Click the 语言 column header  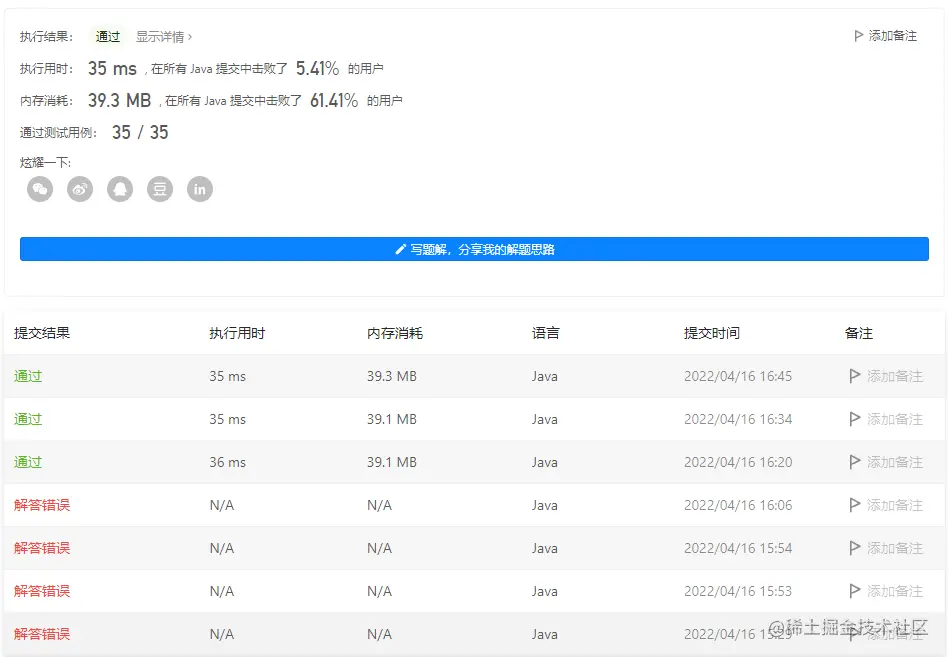[x=545, y=333]
